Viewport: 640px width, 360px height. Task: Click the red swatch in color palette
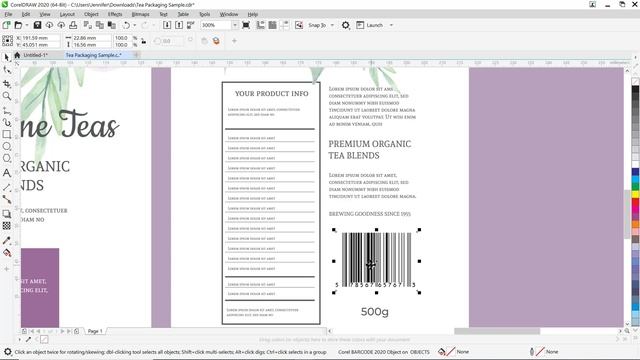[x=636, y=202]
